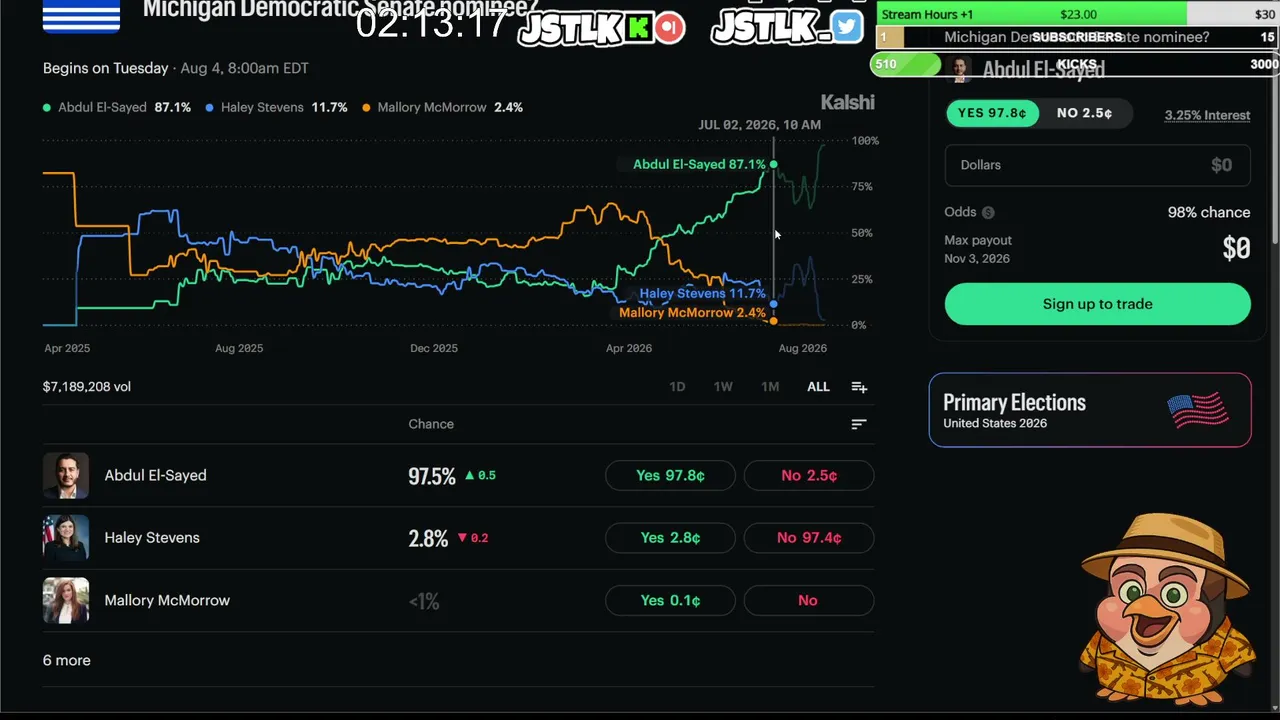Screen dimensions: 1280x720
Task: Open Mallory McMorrow's profile photo in the candidate list
Action: (x=66, y=600)
